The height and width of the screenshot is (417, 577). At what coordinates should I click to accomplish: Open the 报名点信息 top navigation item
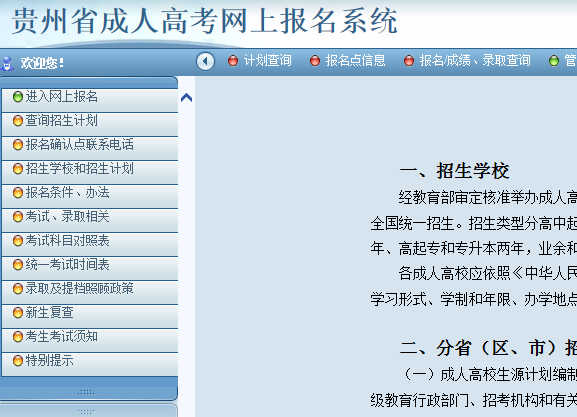355,61
